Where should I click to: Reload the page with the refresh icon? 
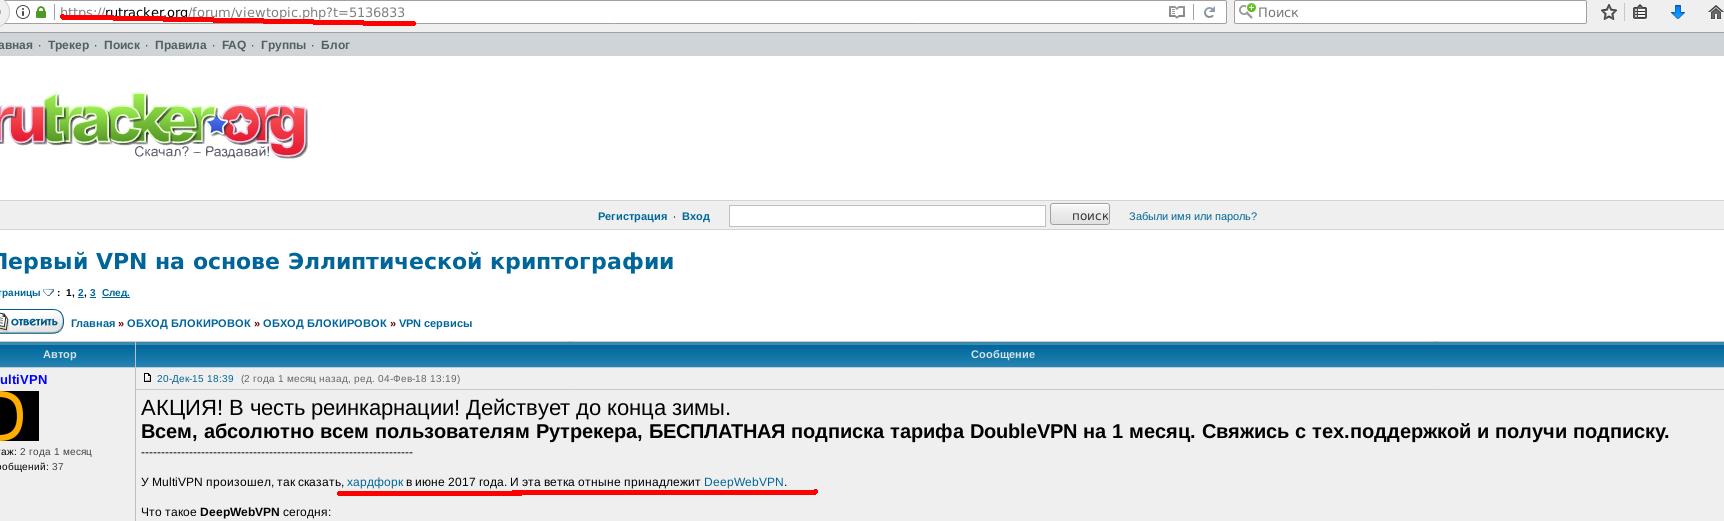[1209, 13]
